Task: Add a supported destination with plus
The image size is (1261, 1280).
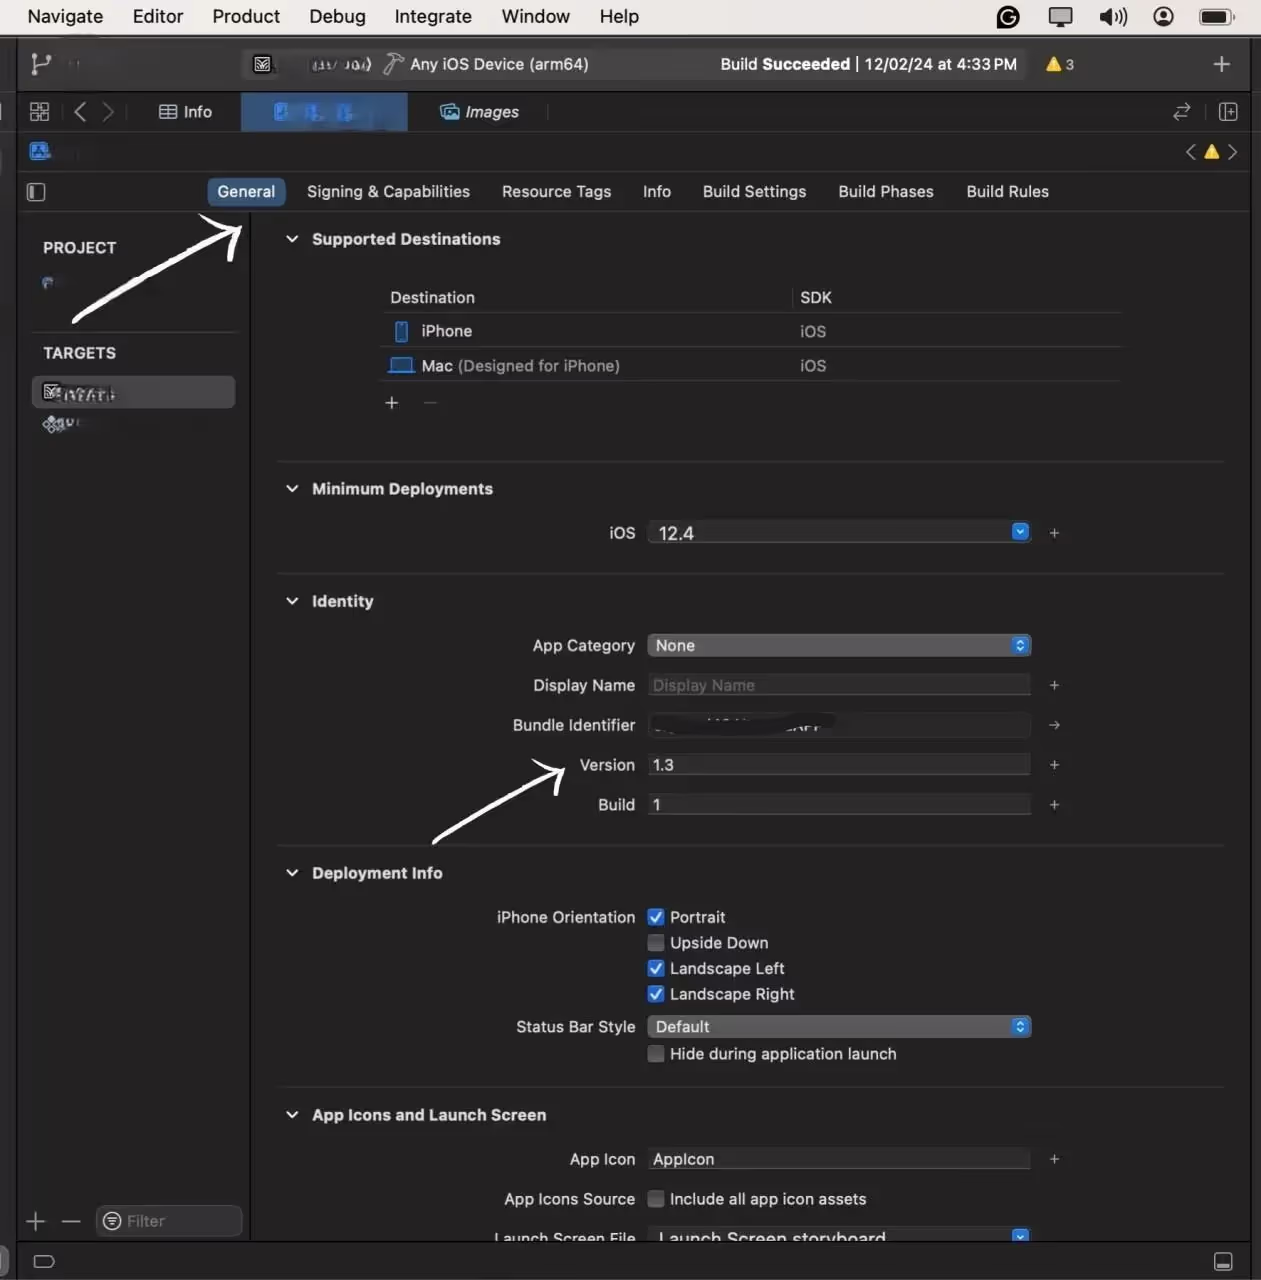Action: click(392, 402)
